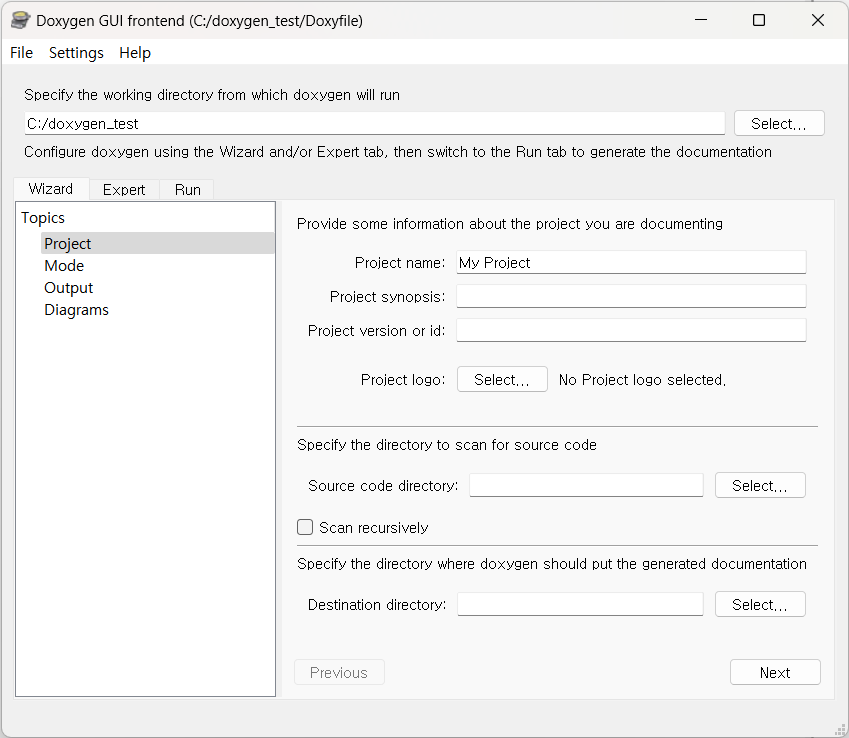Click the Topics header label

click(43, 218)
